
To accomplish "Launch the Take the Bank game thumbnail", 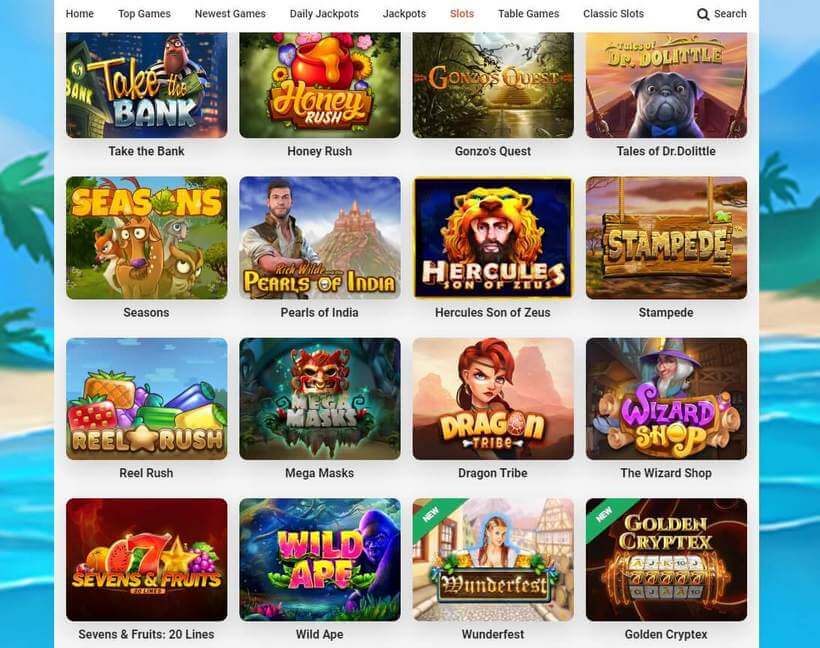I will pos(147,85).
